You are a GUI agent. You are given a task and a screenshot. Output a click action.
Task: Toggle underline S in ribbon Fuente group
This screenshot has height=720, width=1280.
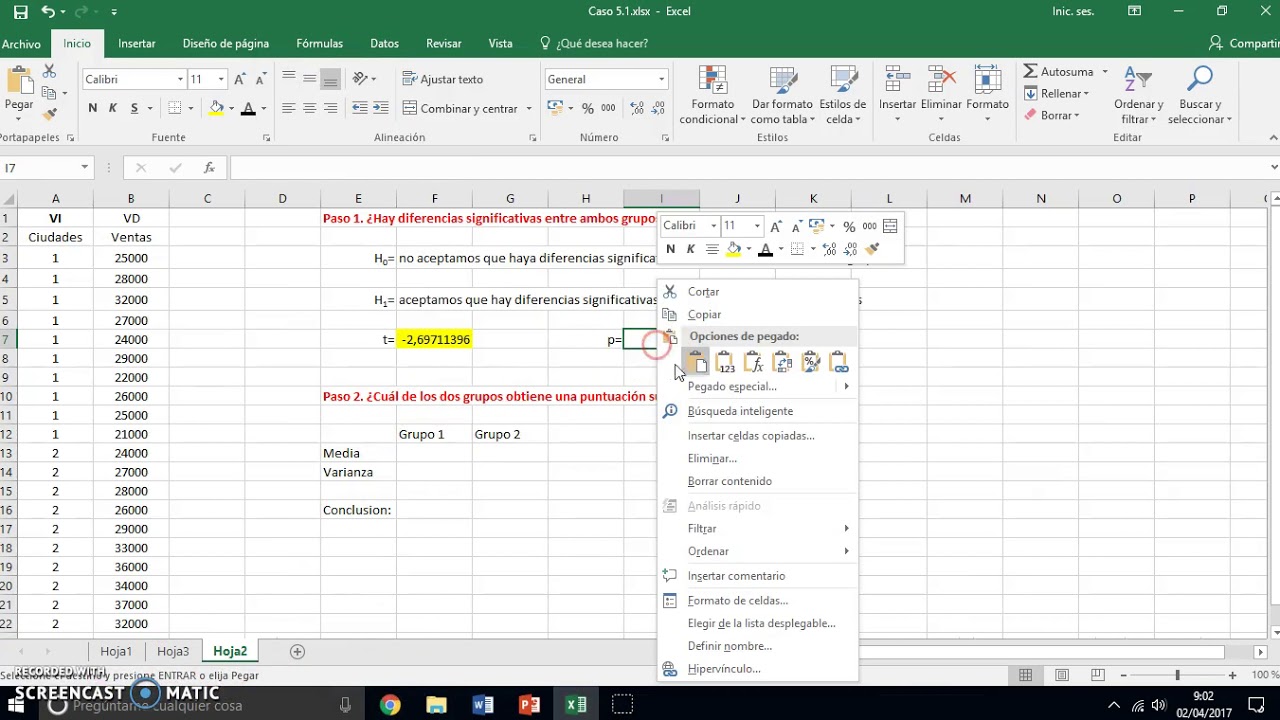pos(134,108)
